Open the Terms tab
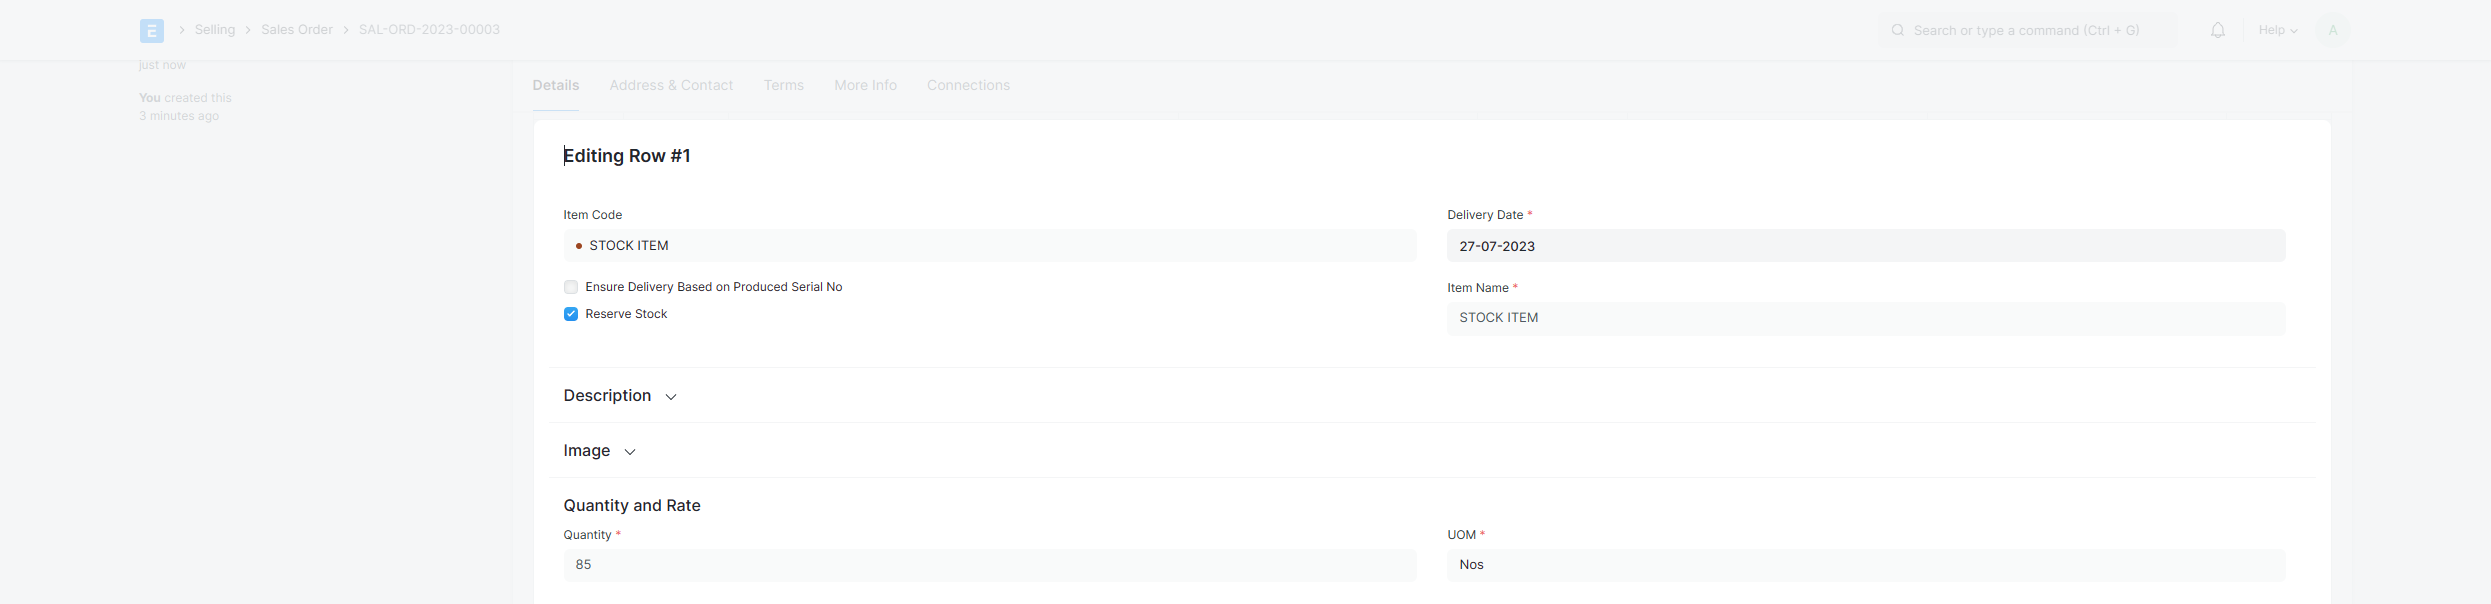The height and width of the screenshot is (604, 2491). [x=783, y=86]
